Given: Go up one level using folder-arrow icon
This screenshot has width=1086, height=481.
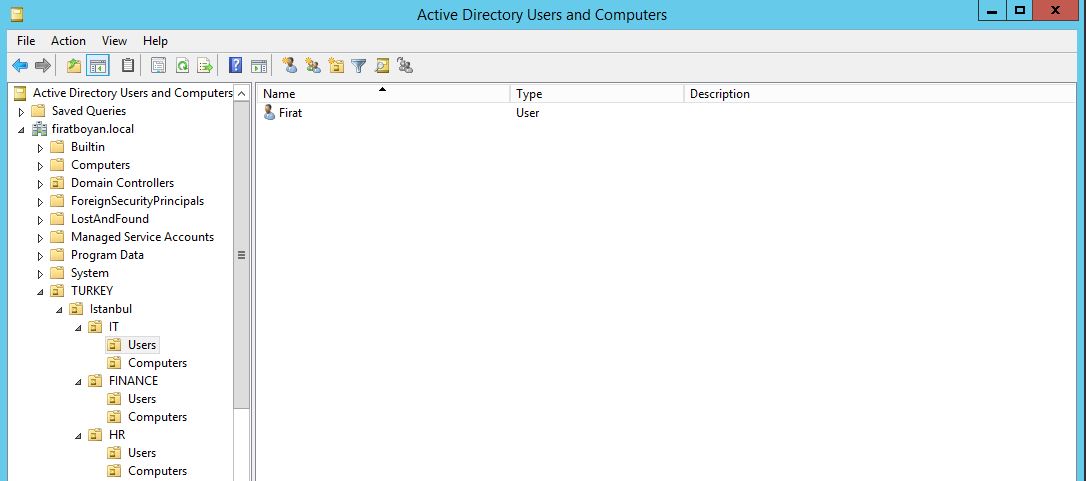Looking at the screenshot, I should (73, 66).
